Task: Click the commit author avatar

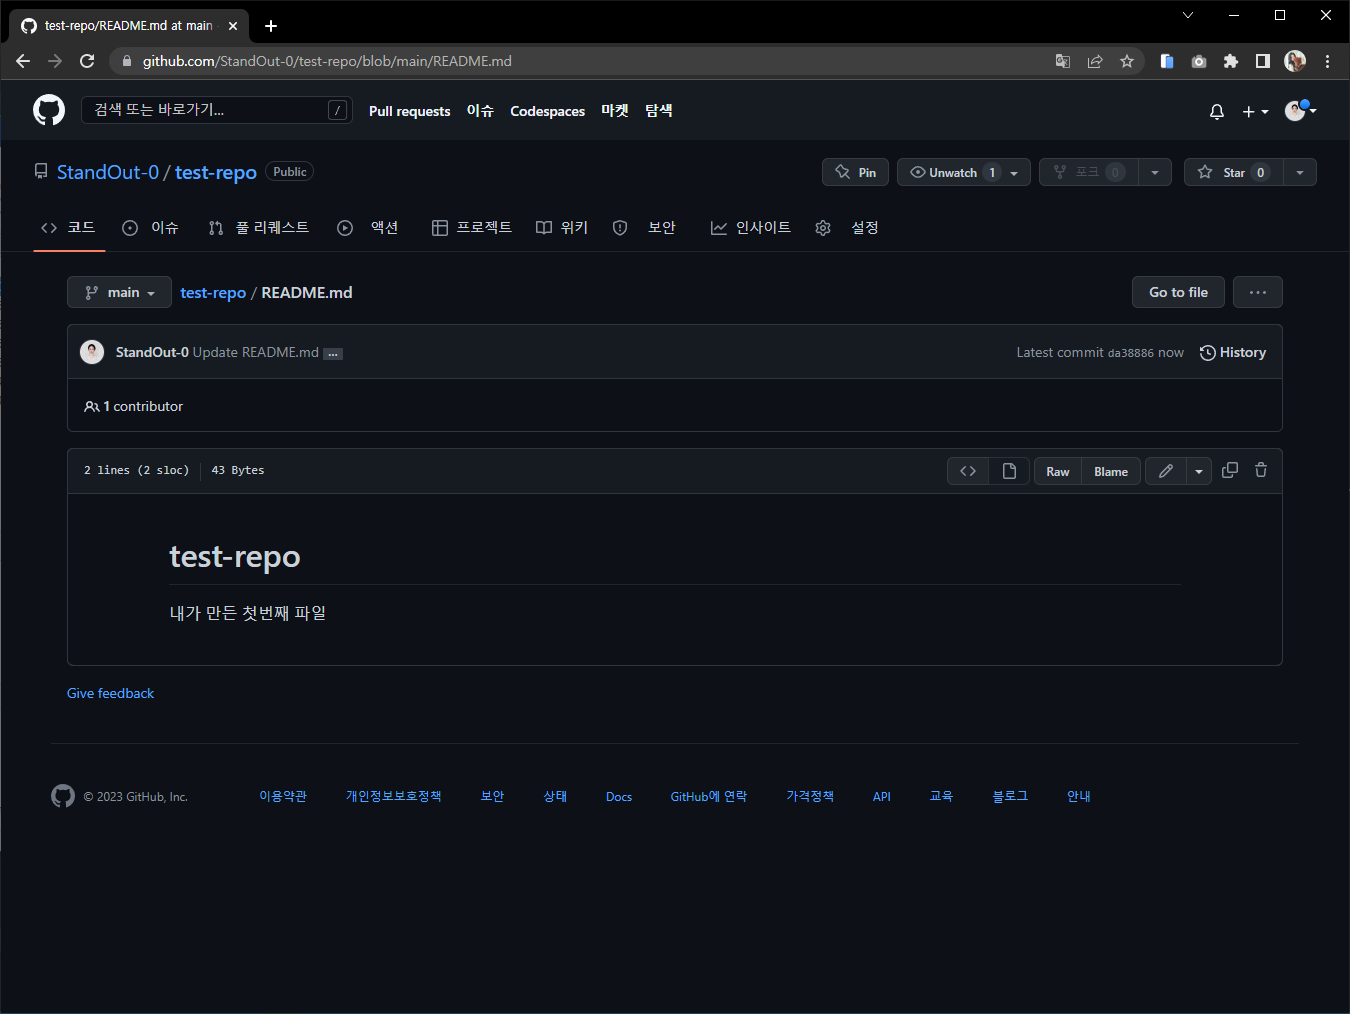Action: 92,352
